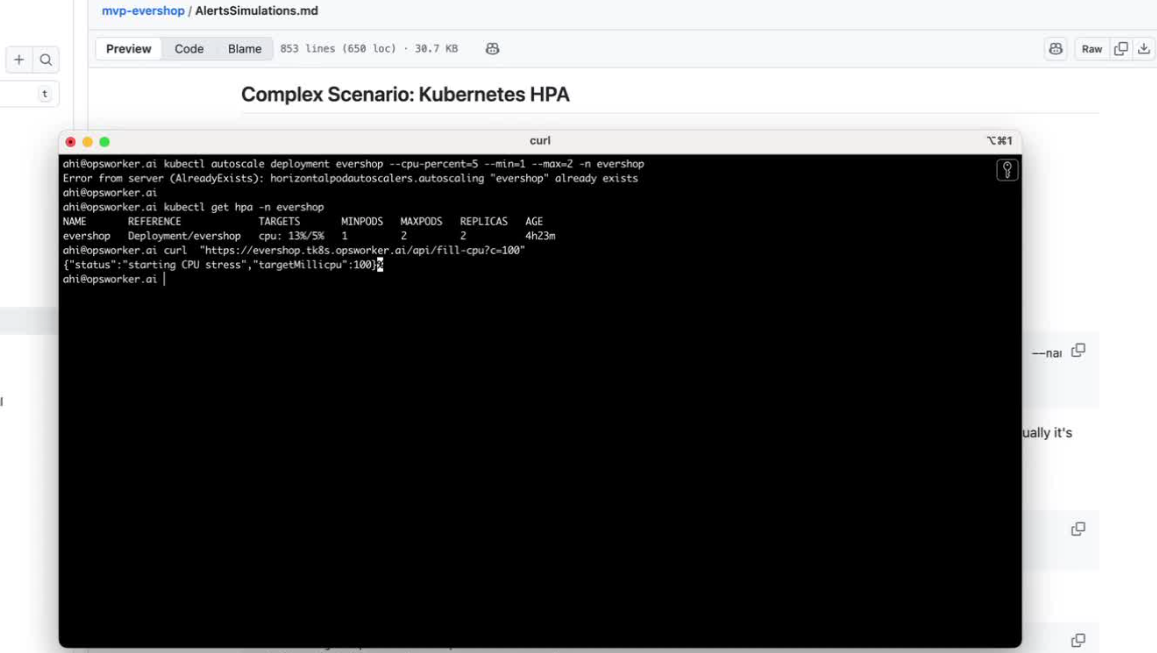
Task: Copy the second code block snippet
Action: tap(1078, 529)
